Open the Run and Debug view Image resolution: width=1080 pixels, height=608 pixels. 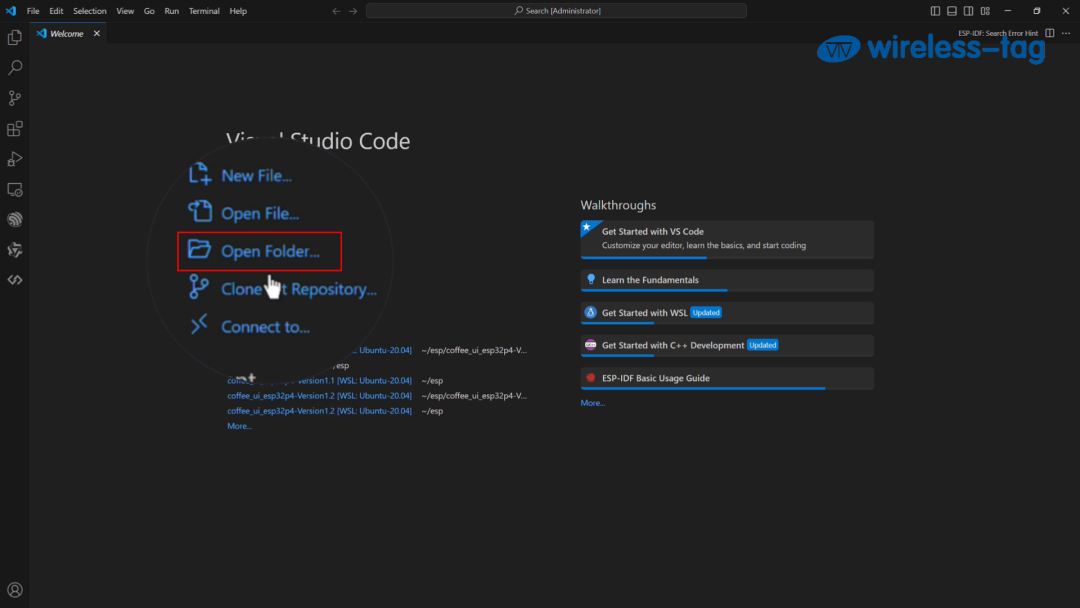click(x=15, y=159)
